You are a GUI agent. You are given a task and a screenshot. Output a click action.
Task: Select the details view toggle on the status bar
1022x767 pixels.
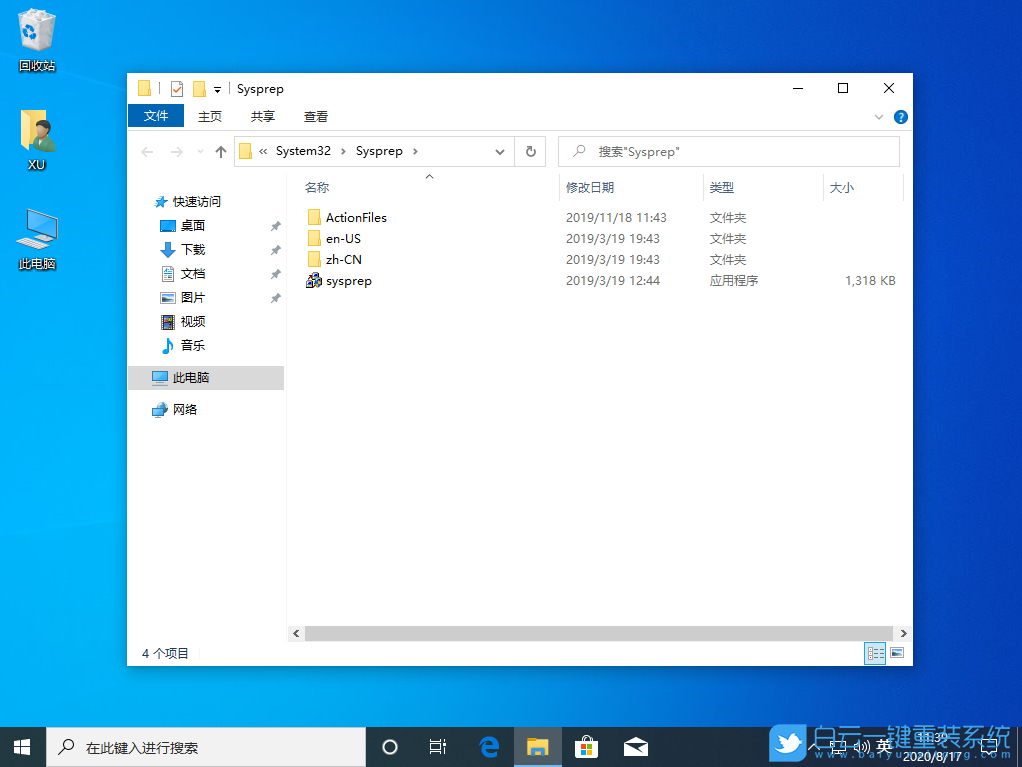[875, 652]
